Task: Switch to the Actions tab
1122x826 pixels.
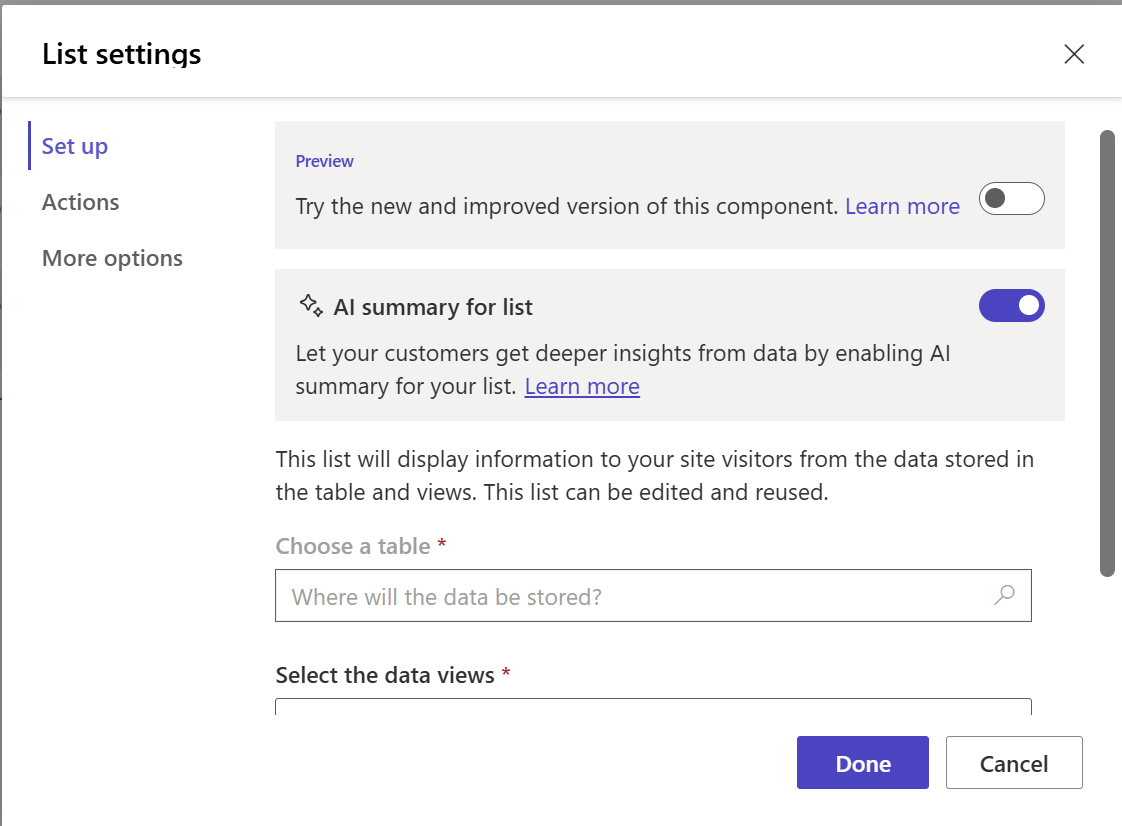Action: (80, 202)
